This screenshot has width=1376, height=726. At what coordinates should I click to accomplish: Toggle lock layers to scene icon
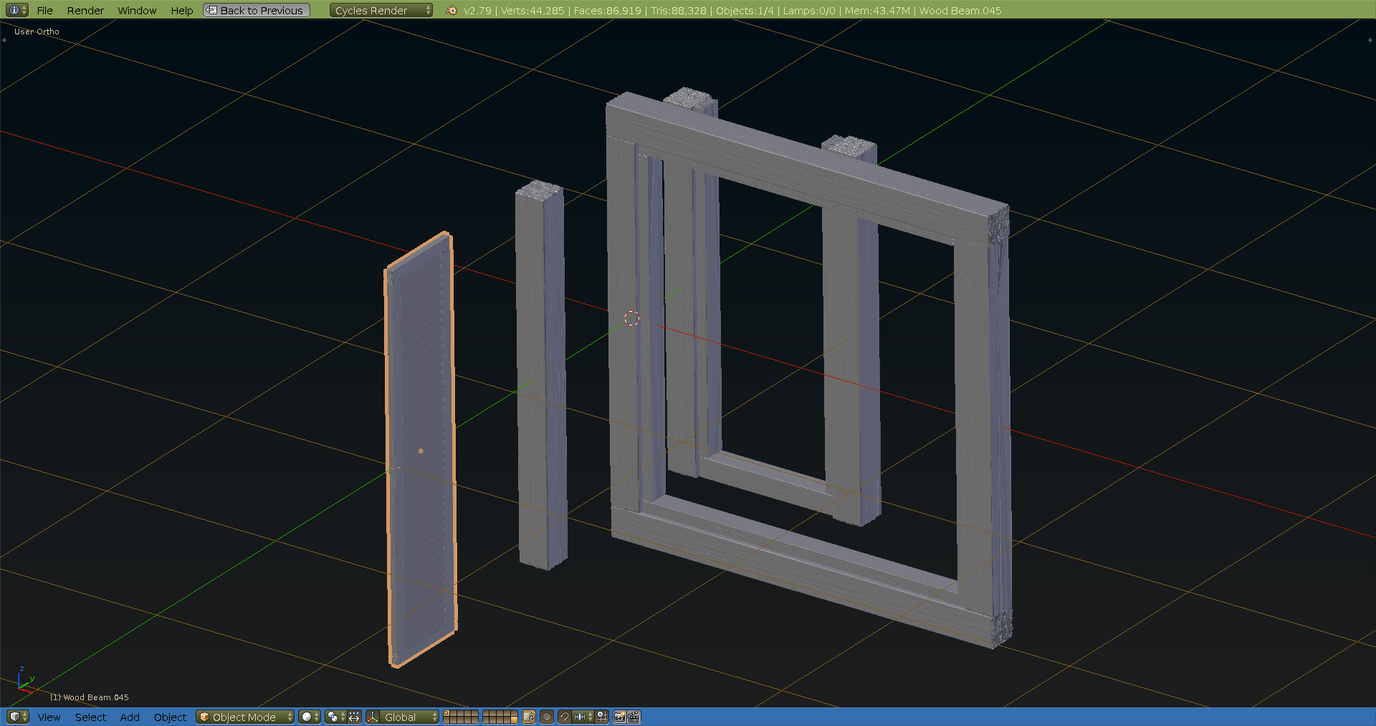coord(530,717)
